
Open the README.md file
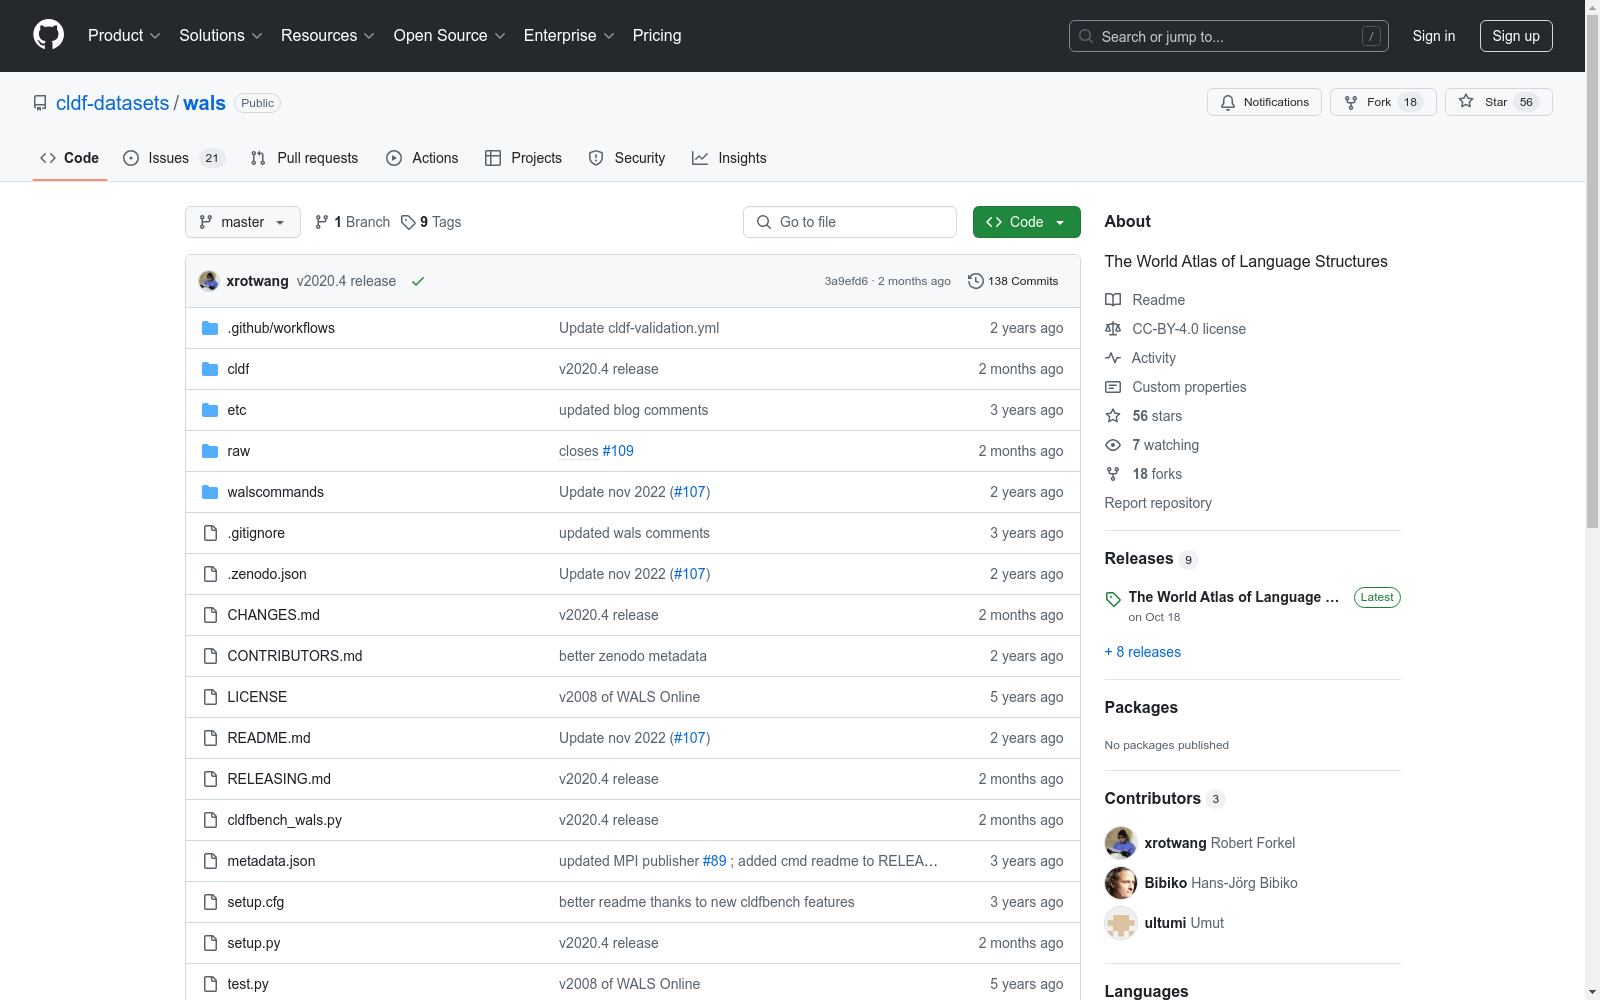pos(269,738)
